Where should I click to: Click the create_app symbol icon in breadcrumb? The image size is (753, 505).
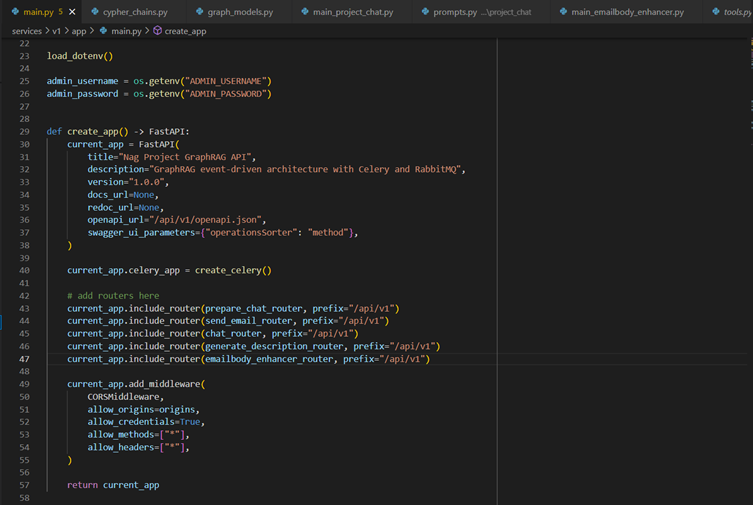pyautogui.click(x=157, y=31)
